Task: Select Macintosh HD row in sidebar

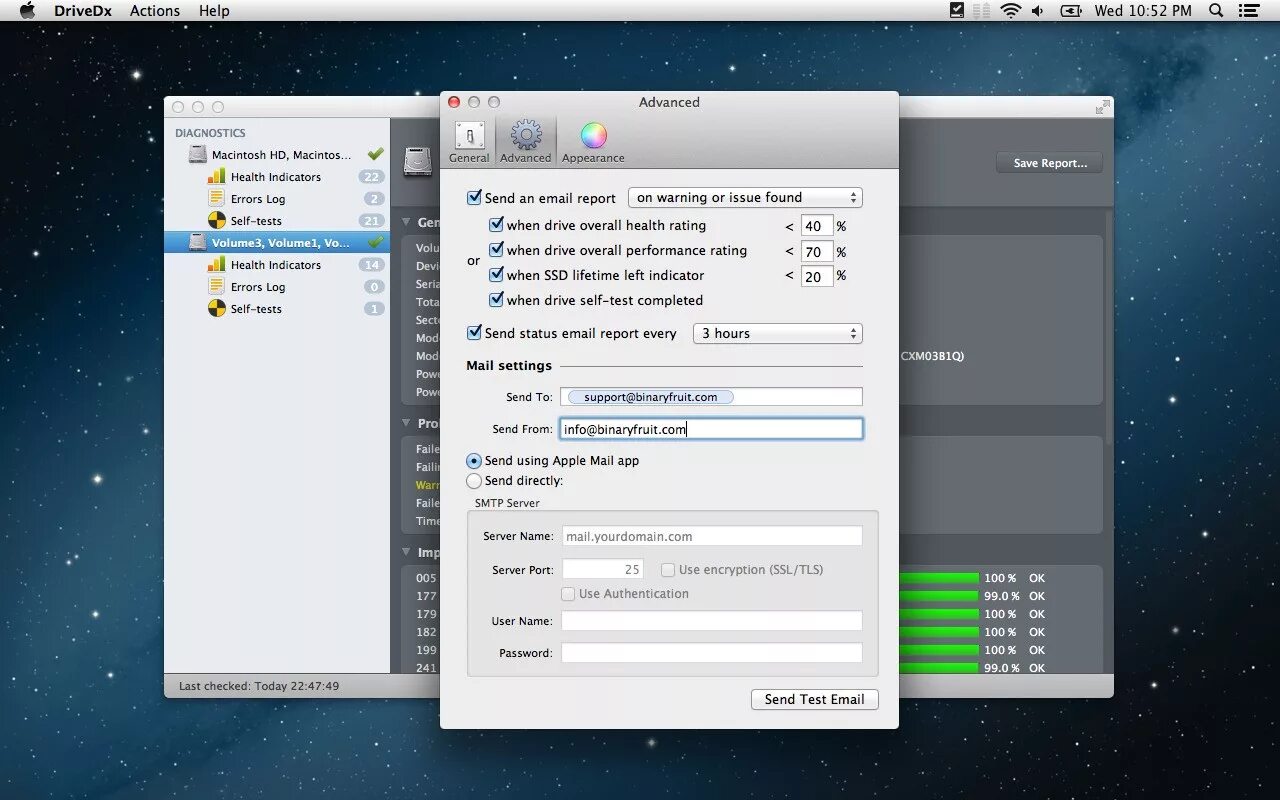Action: (x=277, y=155)
